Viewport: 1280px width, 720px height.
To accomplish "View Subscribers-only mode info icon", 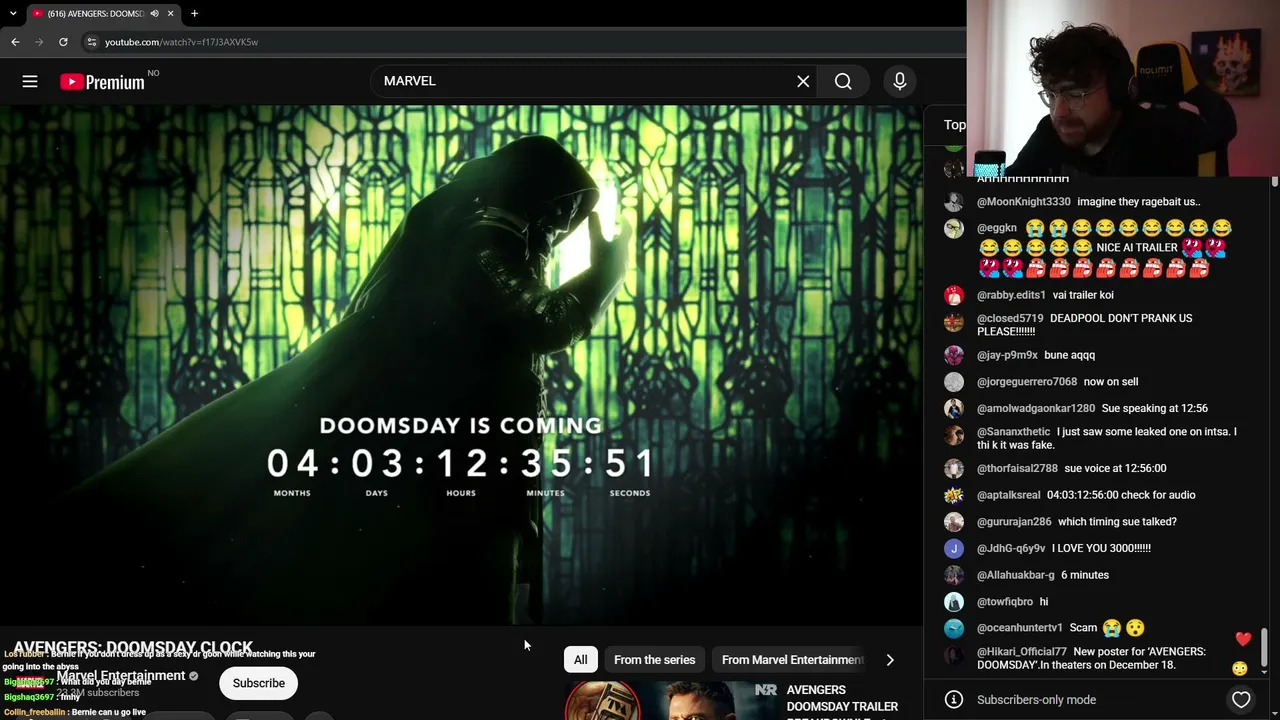I will (954, 700).
